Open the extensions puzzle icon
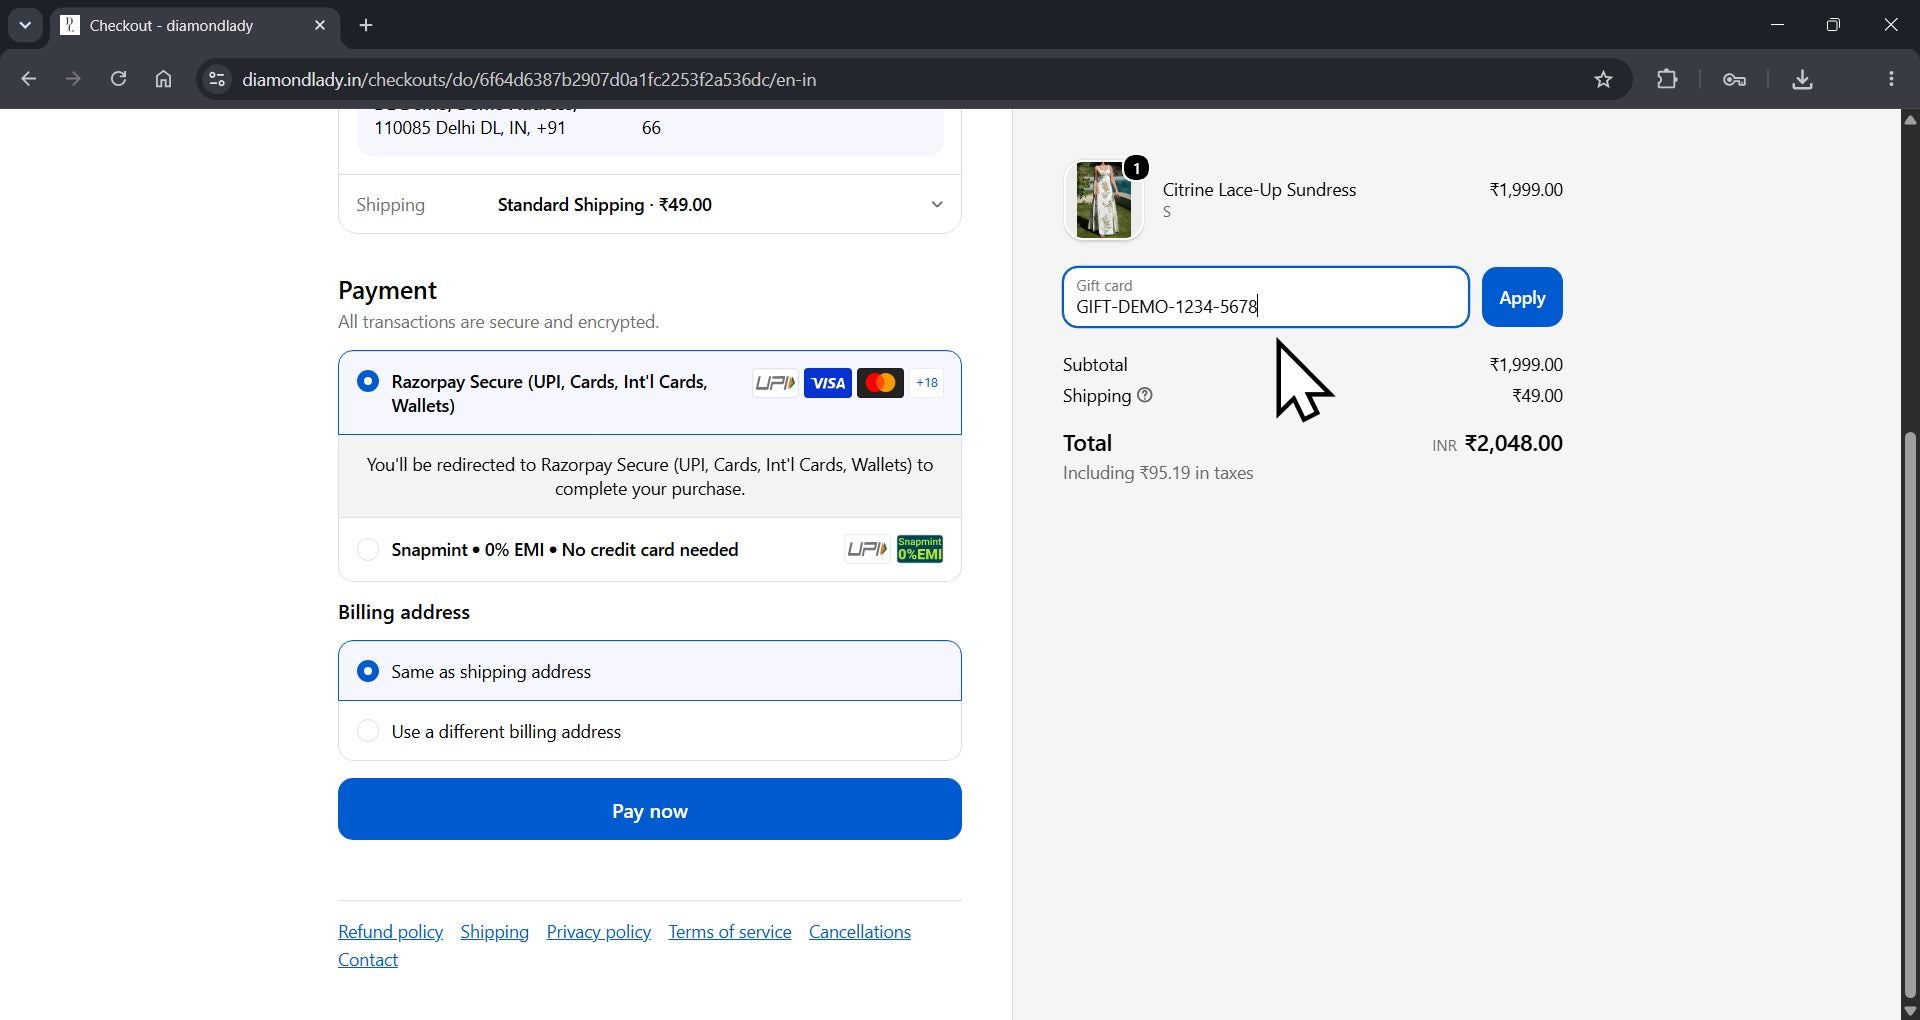This screenshot has height=1020, width=1920. (1667, 79)
